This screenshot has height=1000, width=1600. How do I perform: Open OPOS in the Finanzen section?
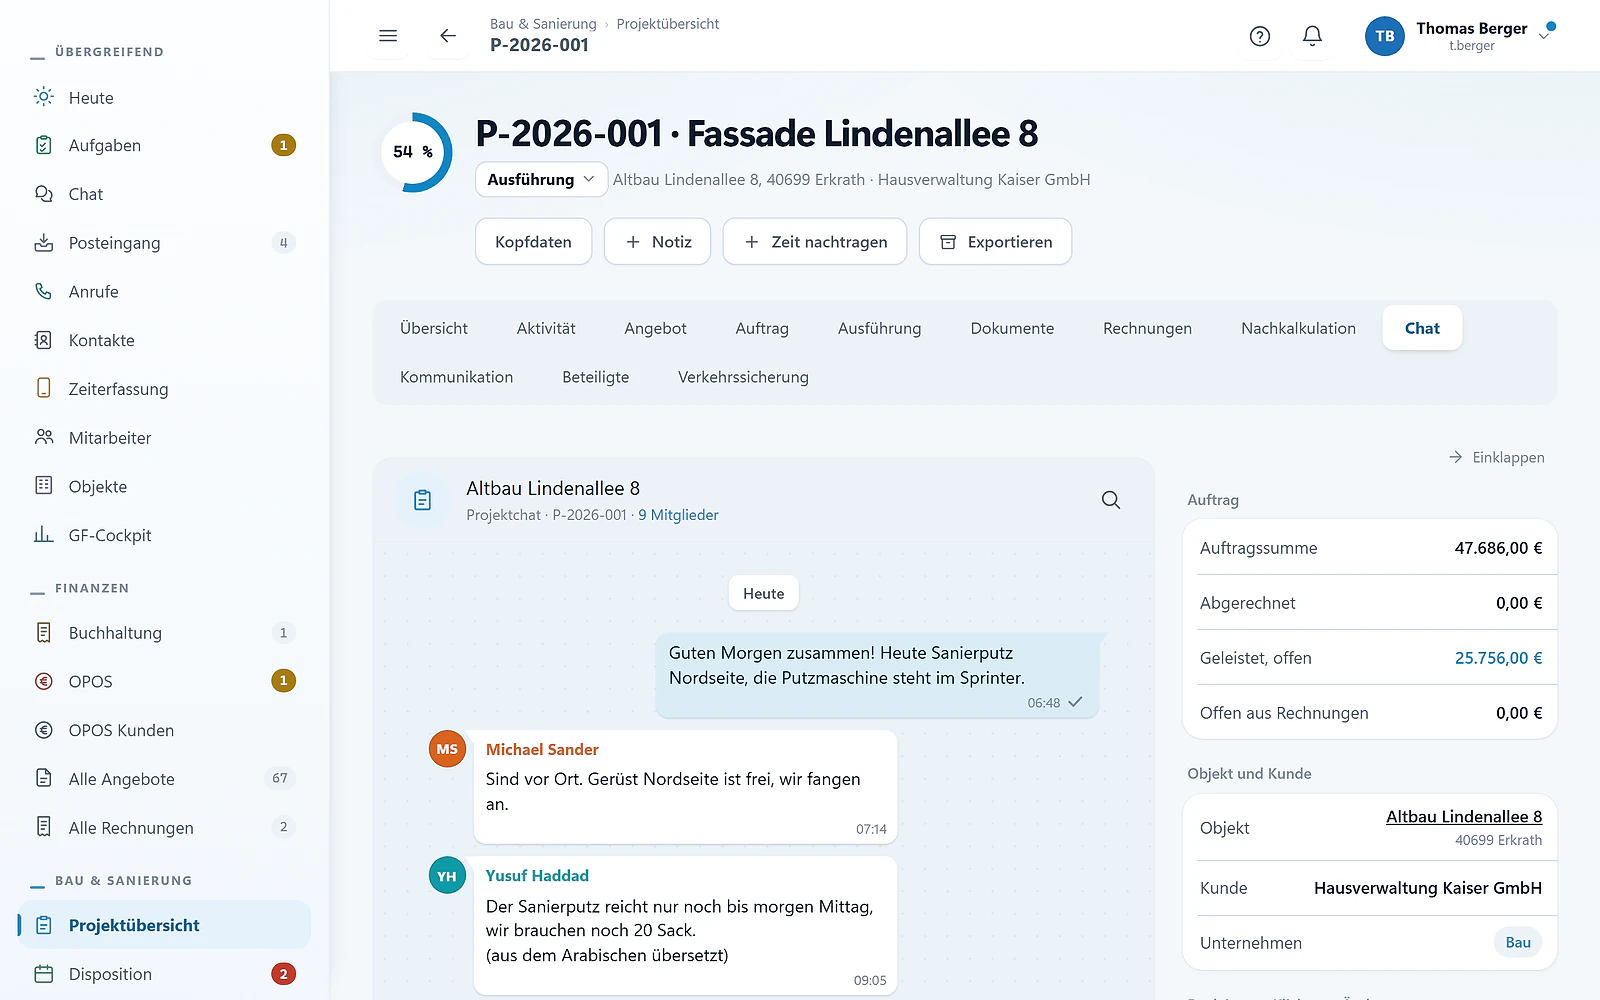point(165,682)
